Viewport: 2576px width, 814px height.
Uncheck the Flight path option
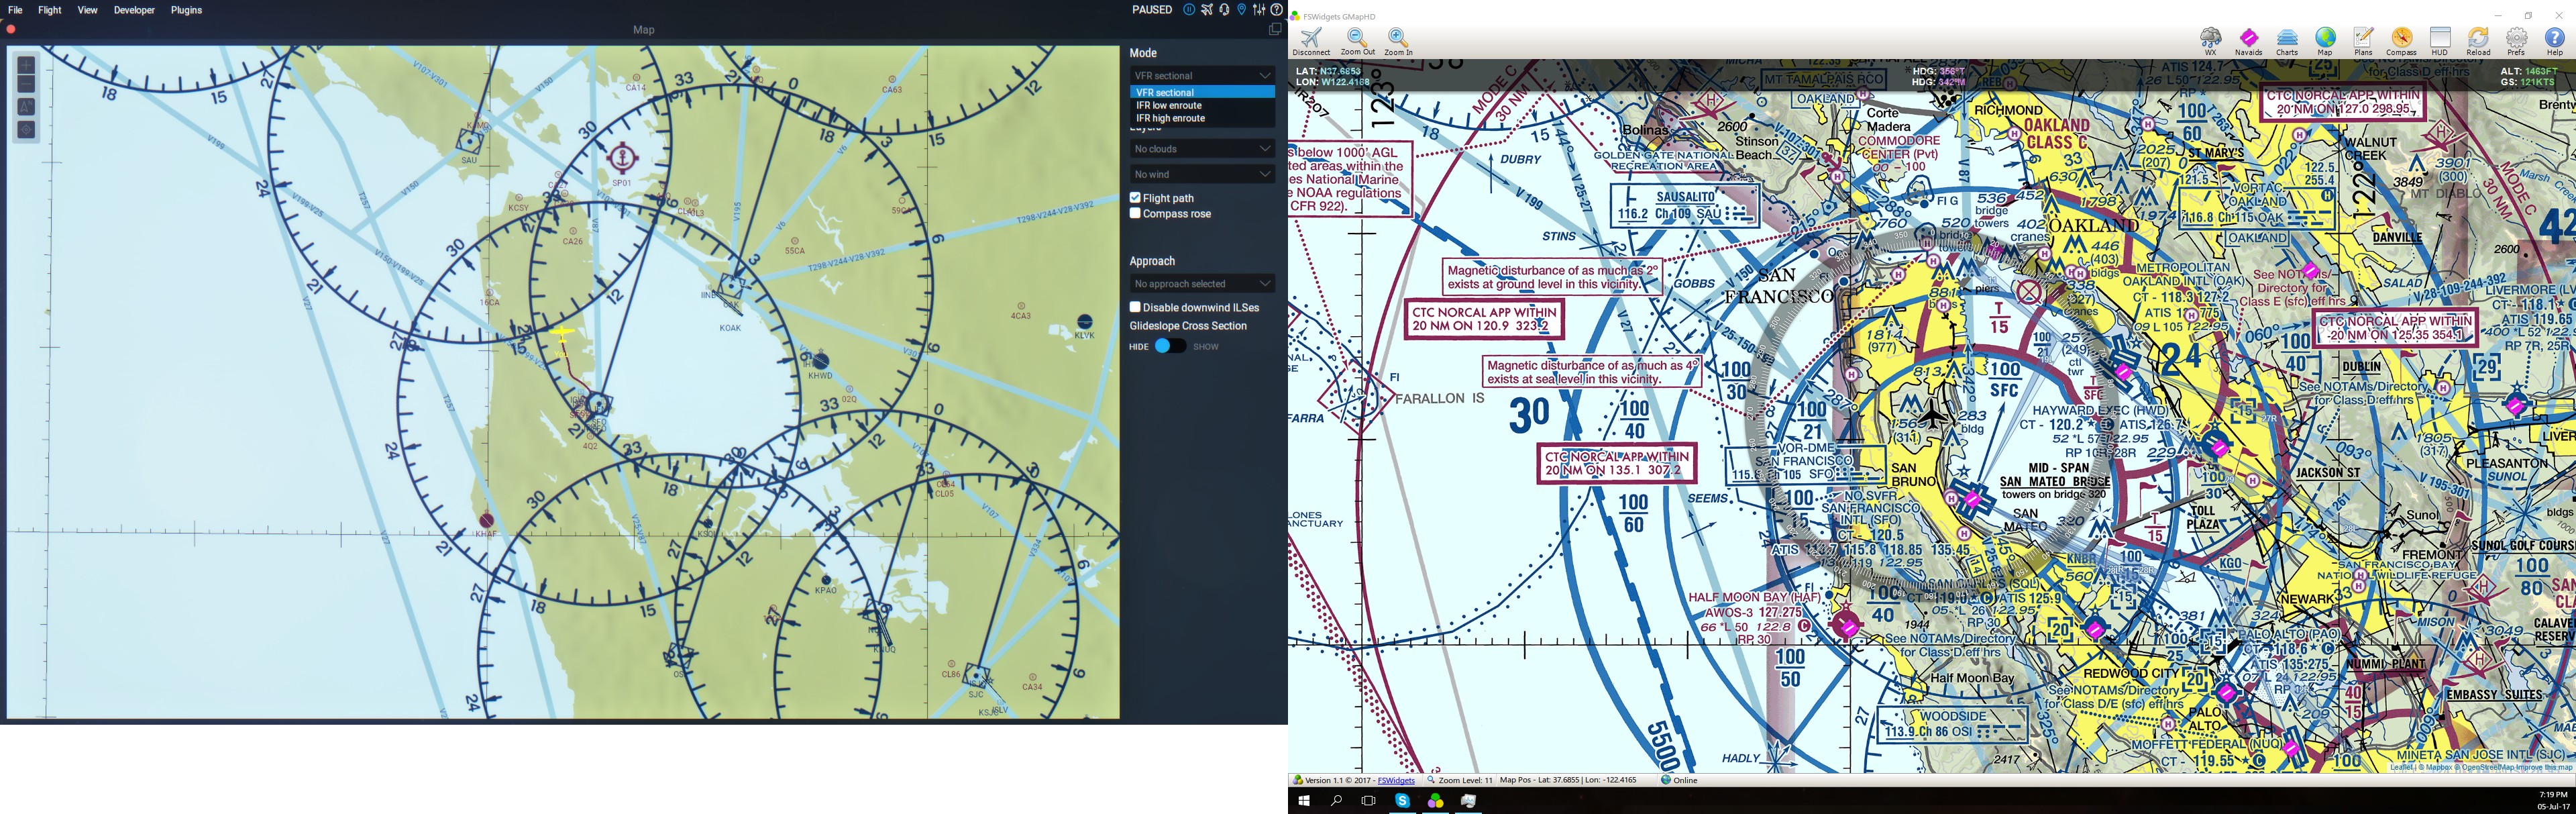[1135, 197]
